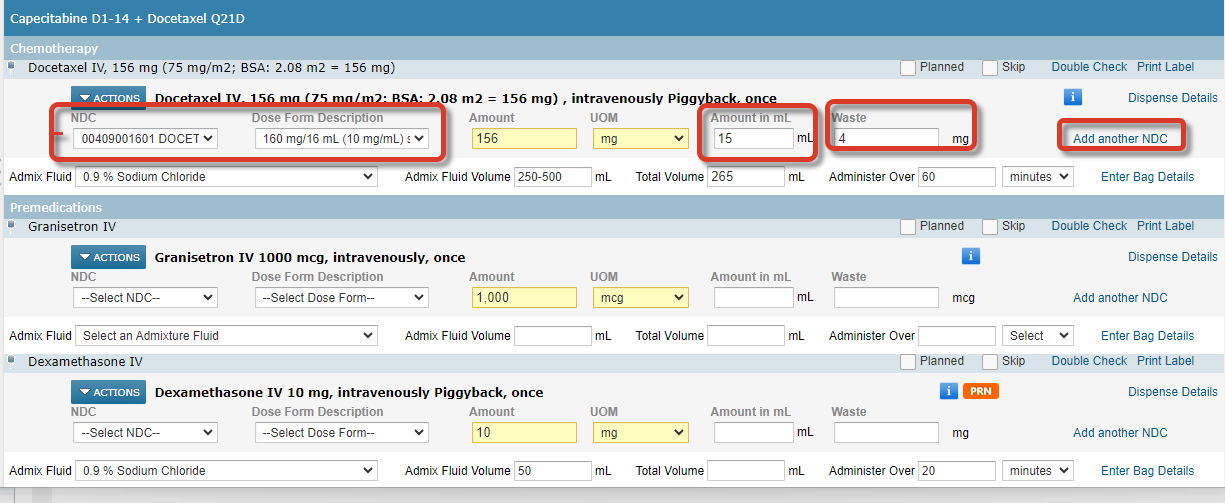1225x503 pixels.
Task: Open Docetaxel UOM mg dropdown
Action: tap(639, 138)
